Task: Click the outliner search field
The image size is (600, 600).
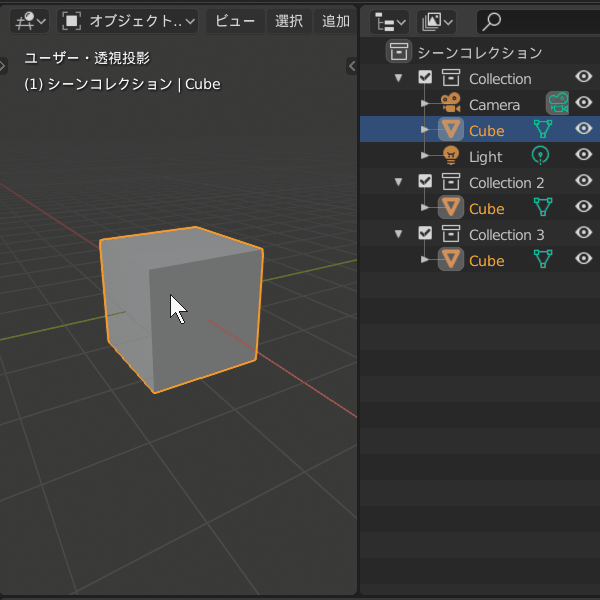Action: pos(538,22)
